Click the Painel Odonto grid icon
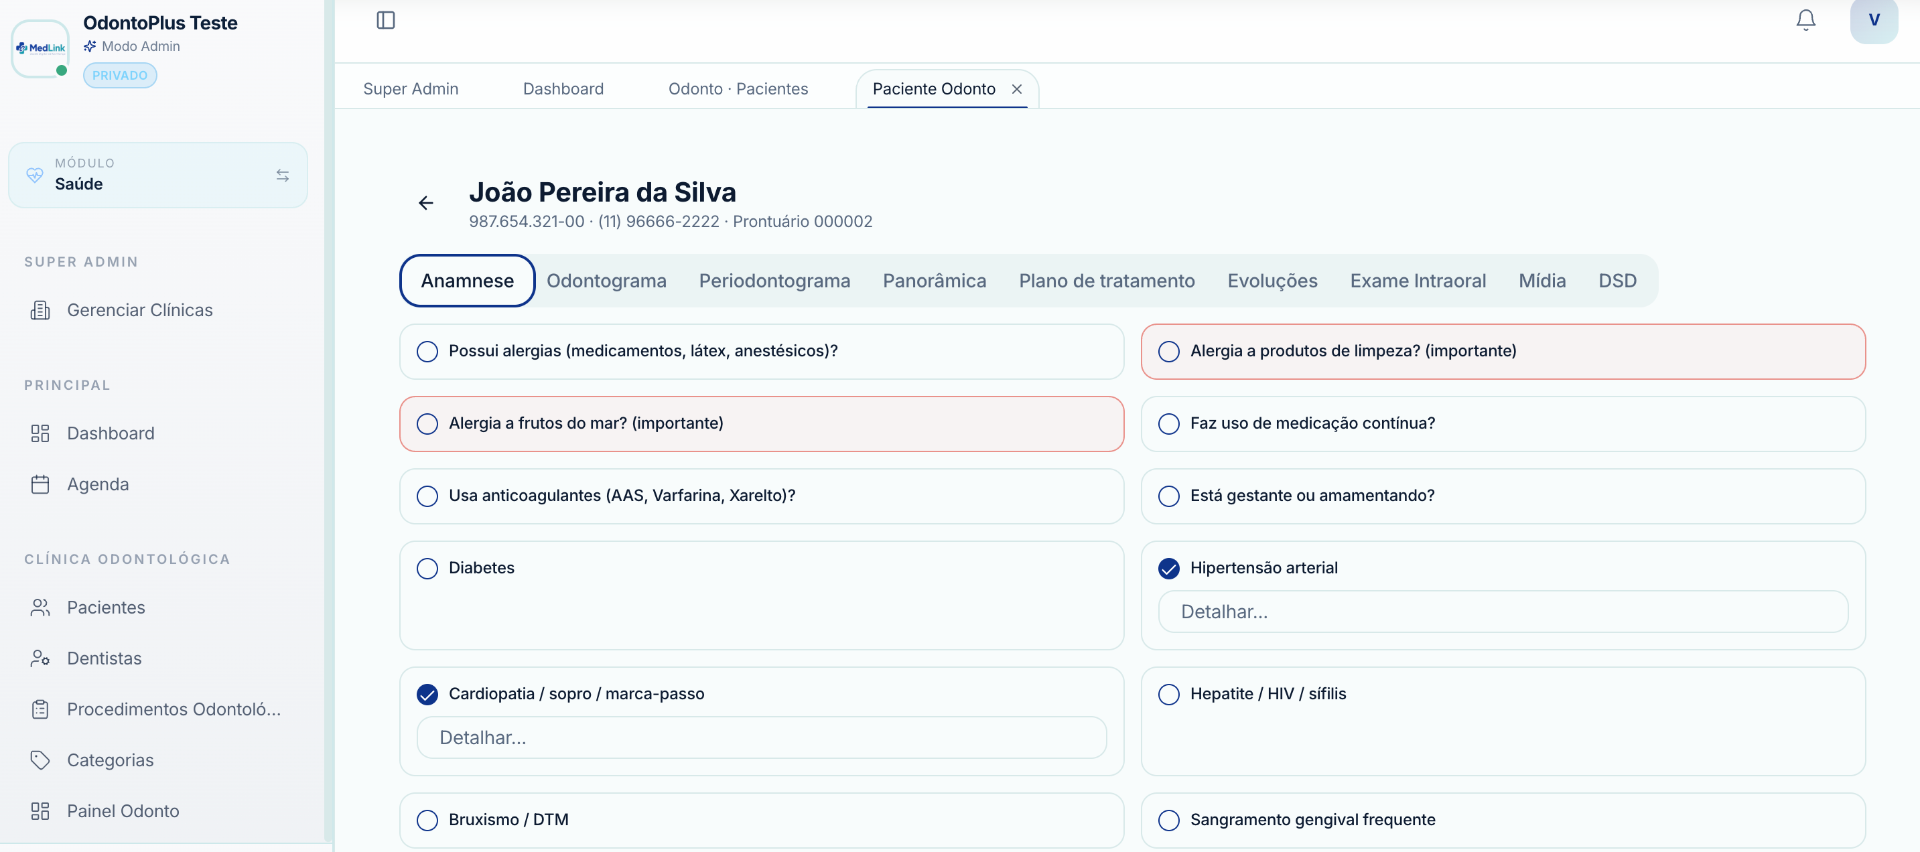 (x=40, y=811)
